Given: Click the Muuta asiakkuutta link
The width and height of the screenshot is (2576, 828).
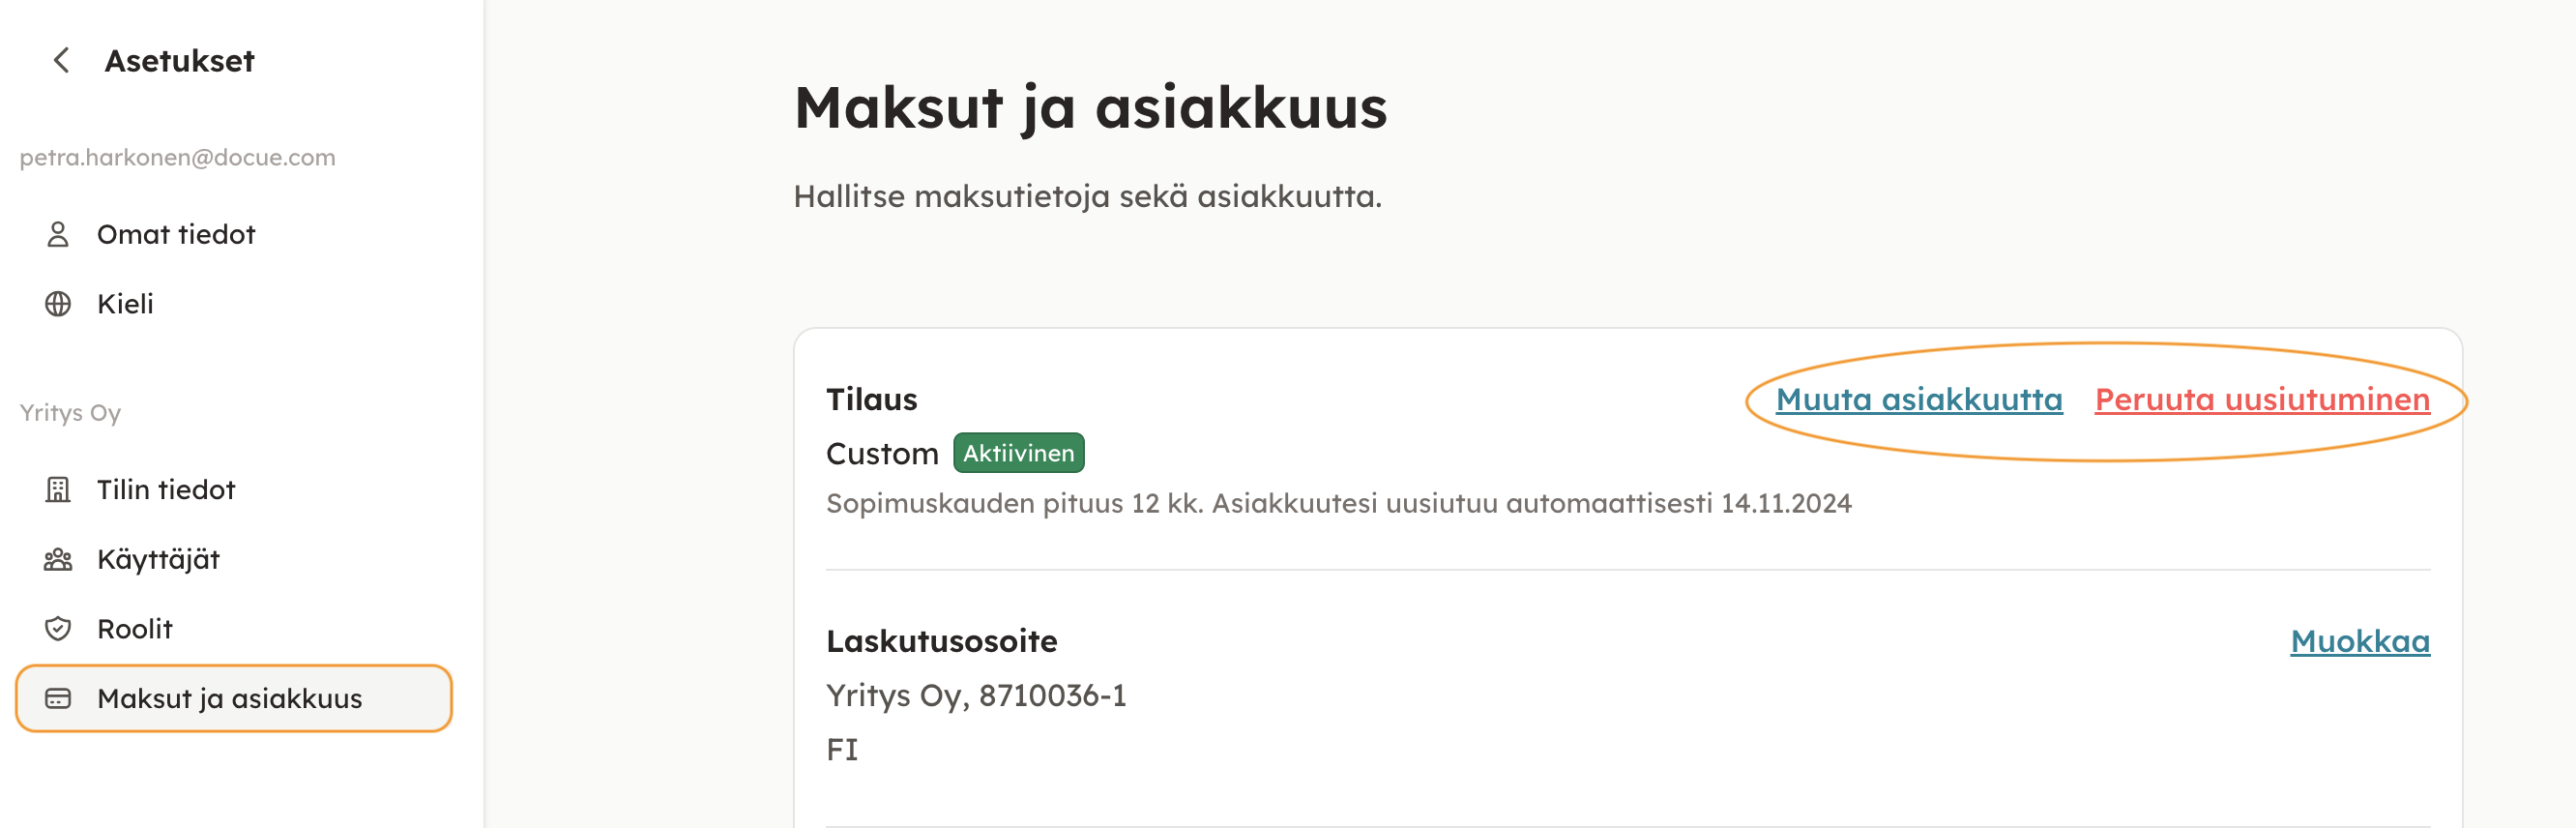Looking at the screenshot, I should 1918,400.
